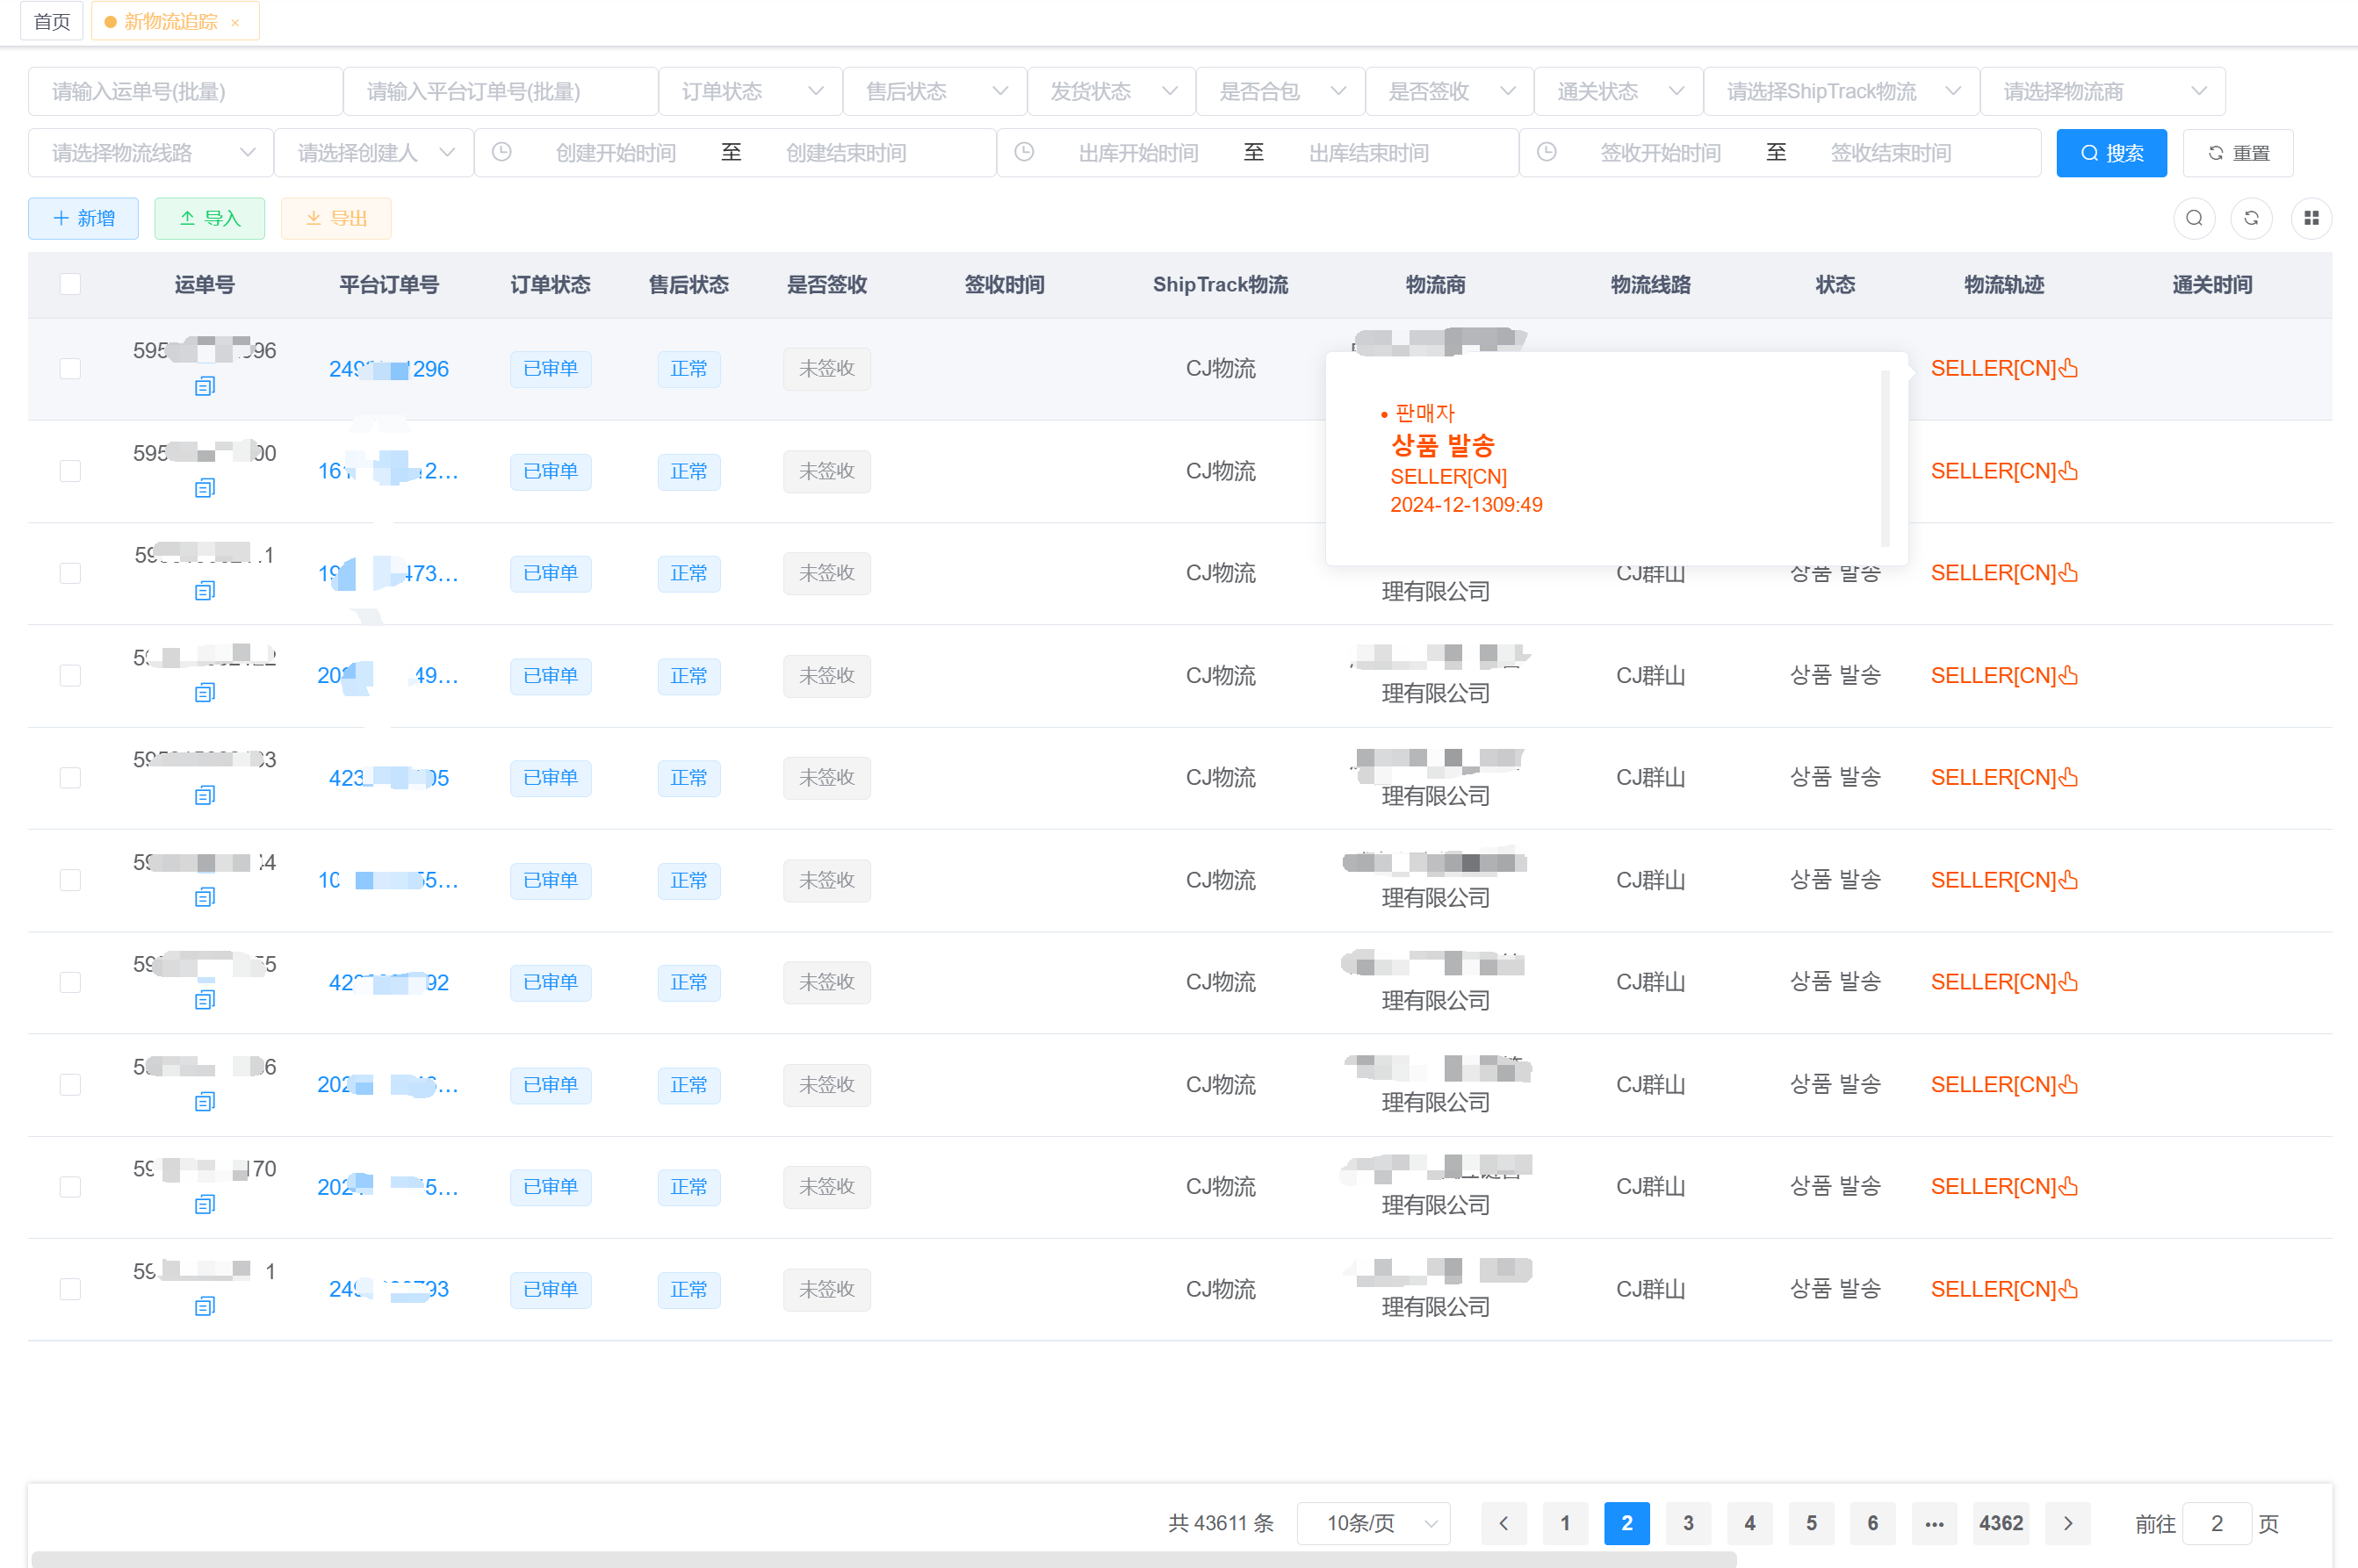Click the copy icon under the first tracking number

(205, 386)
